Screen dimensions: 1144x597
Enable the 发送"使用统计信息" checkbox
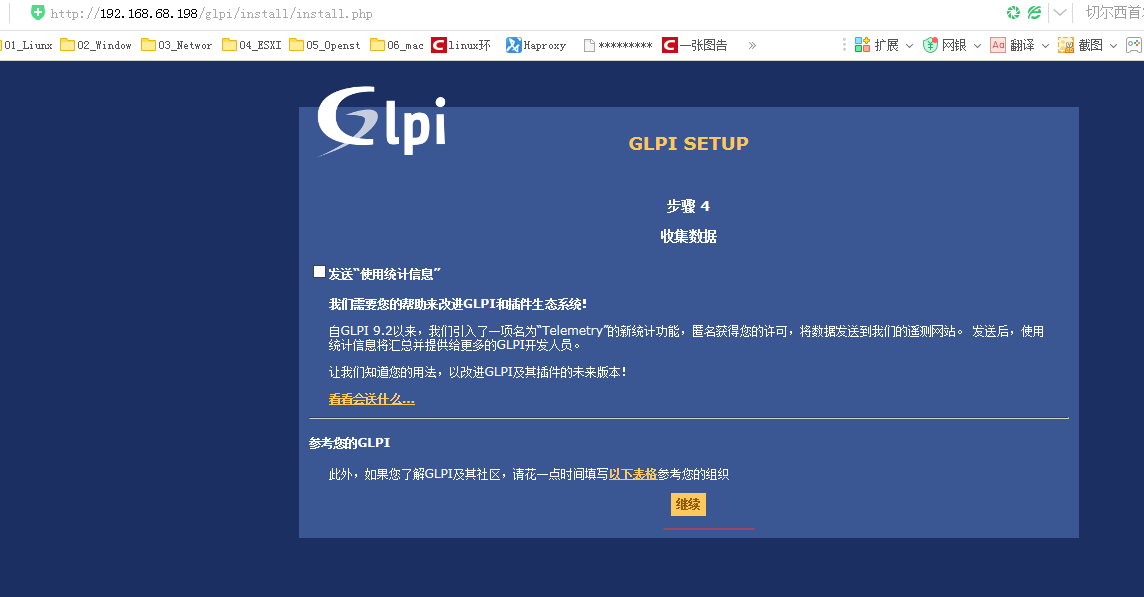[x=320, y=272]
